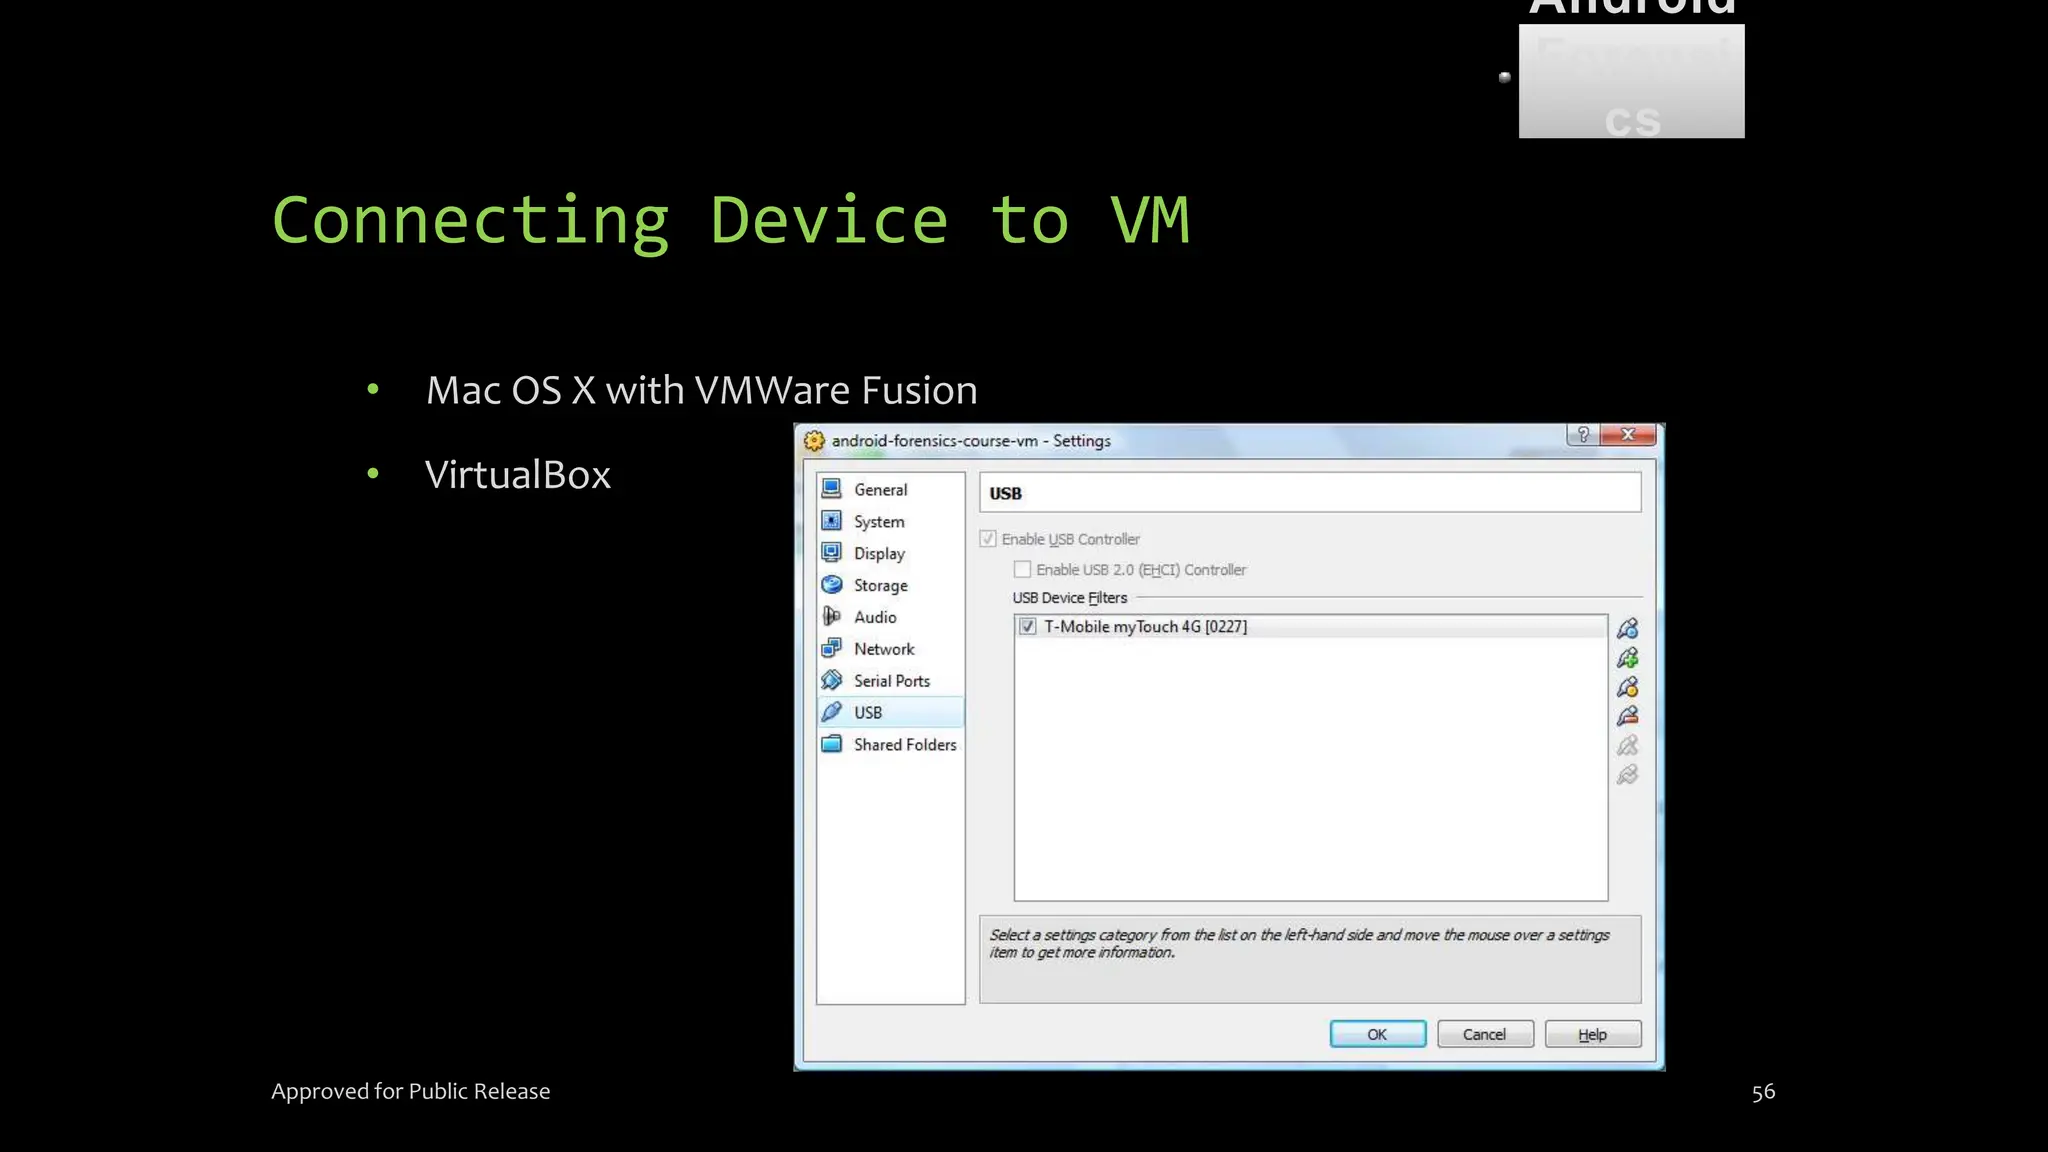Select the System settings category
The image size is (2048, 1152).
(878, 522)
